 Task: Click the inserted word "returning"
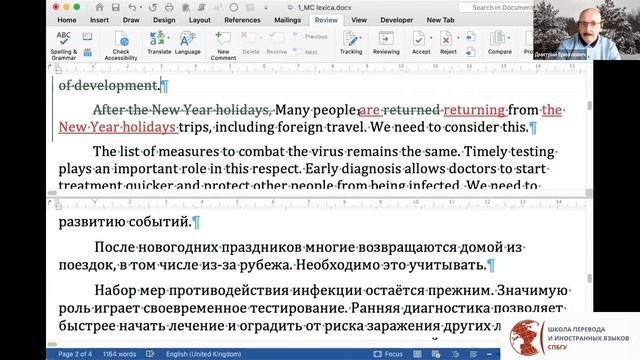point(474,110)
